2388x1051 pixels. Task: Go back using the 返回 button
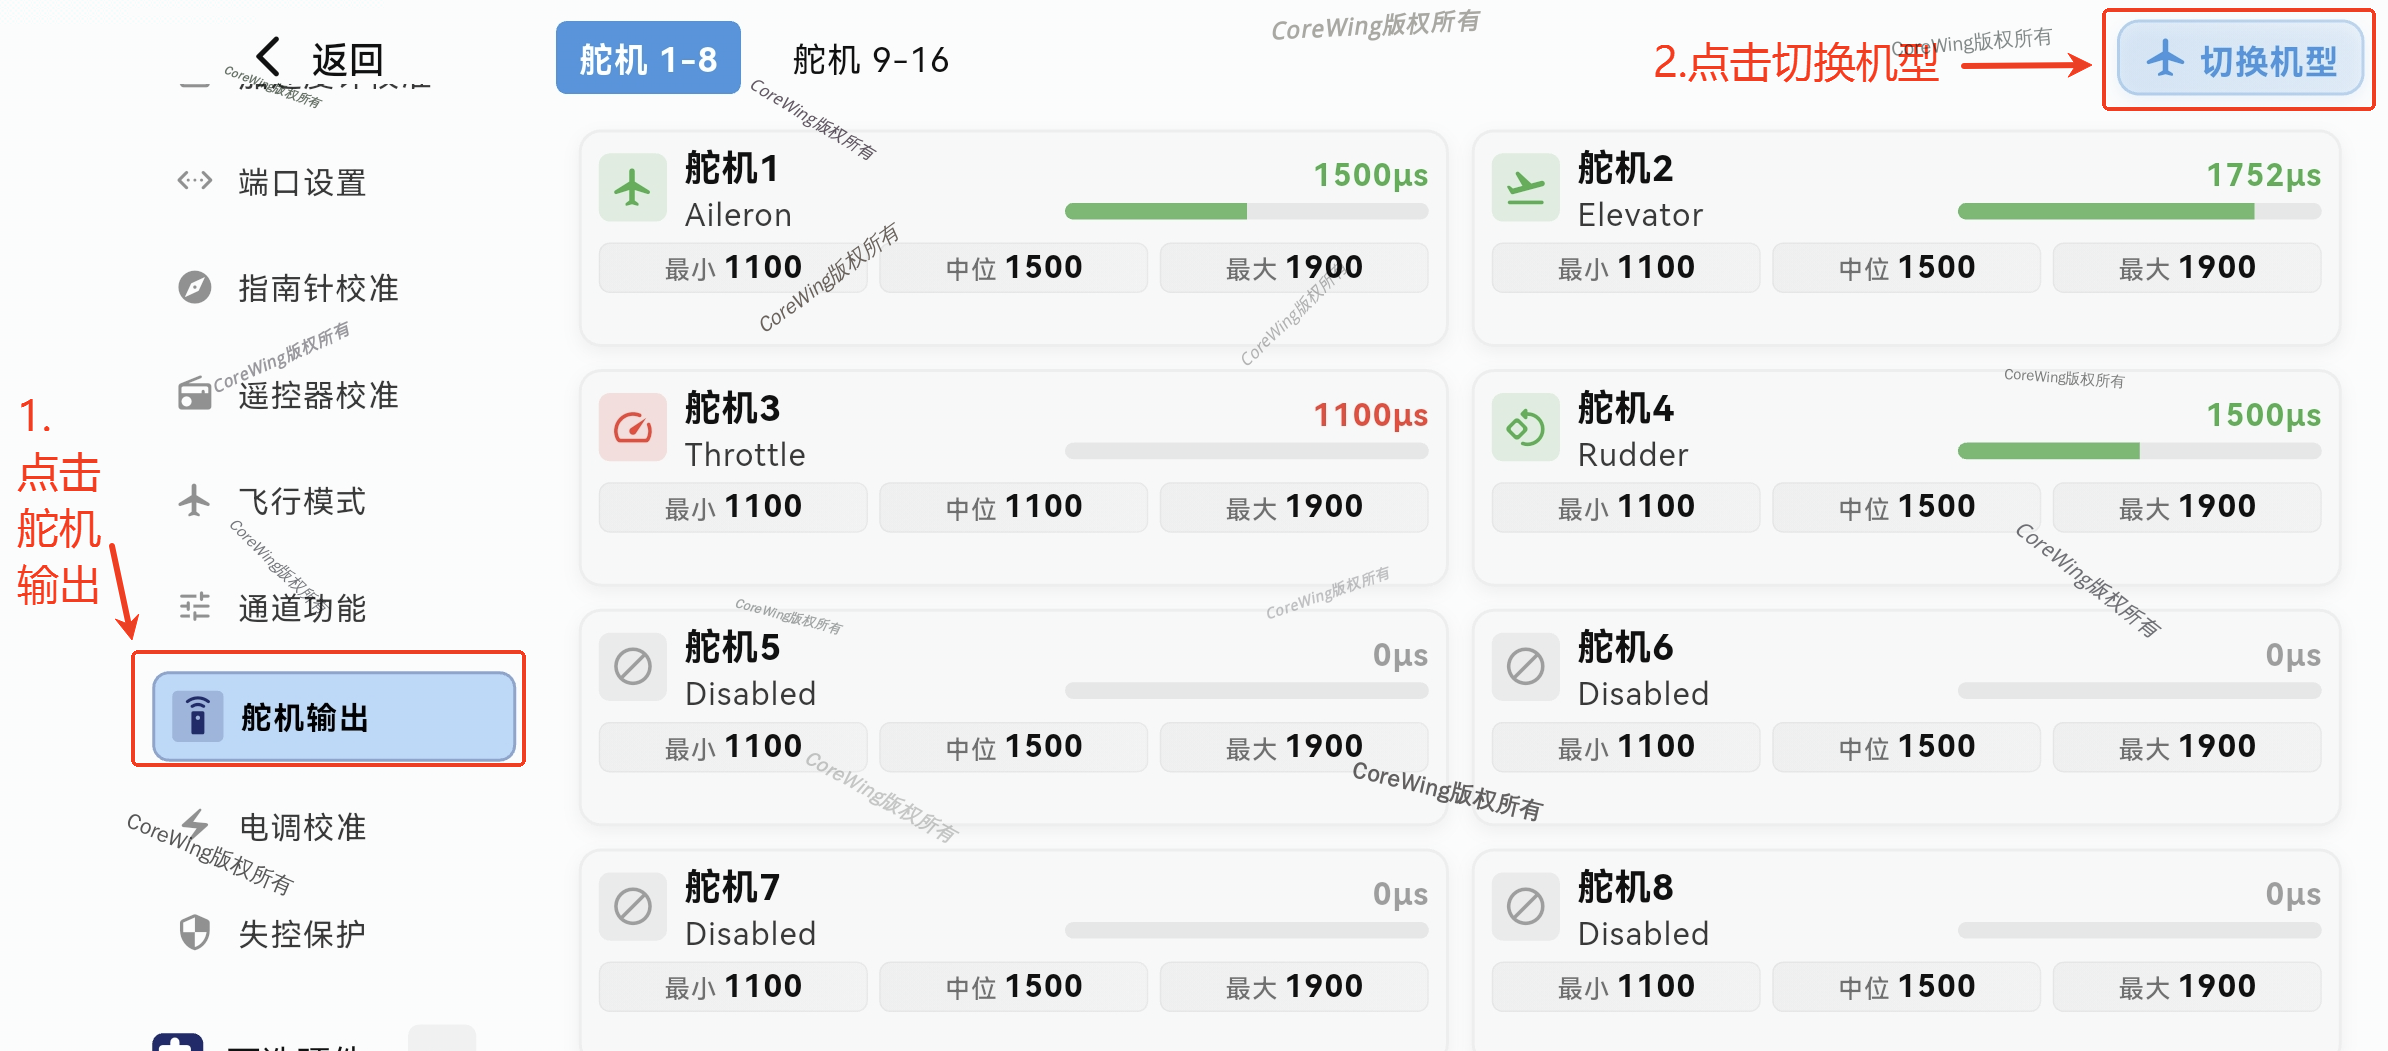(x=320, y=59)
